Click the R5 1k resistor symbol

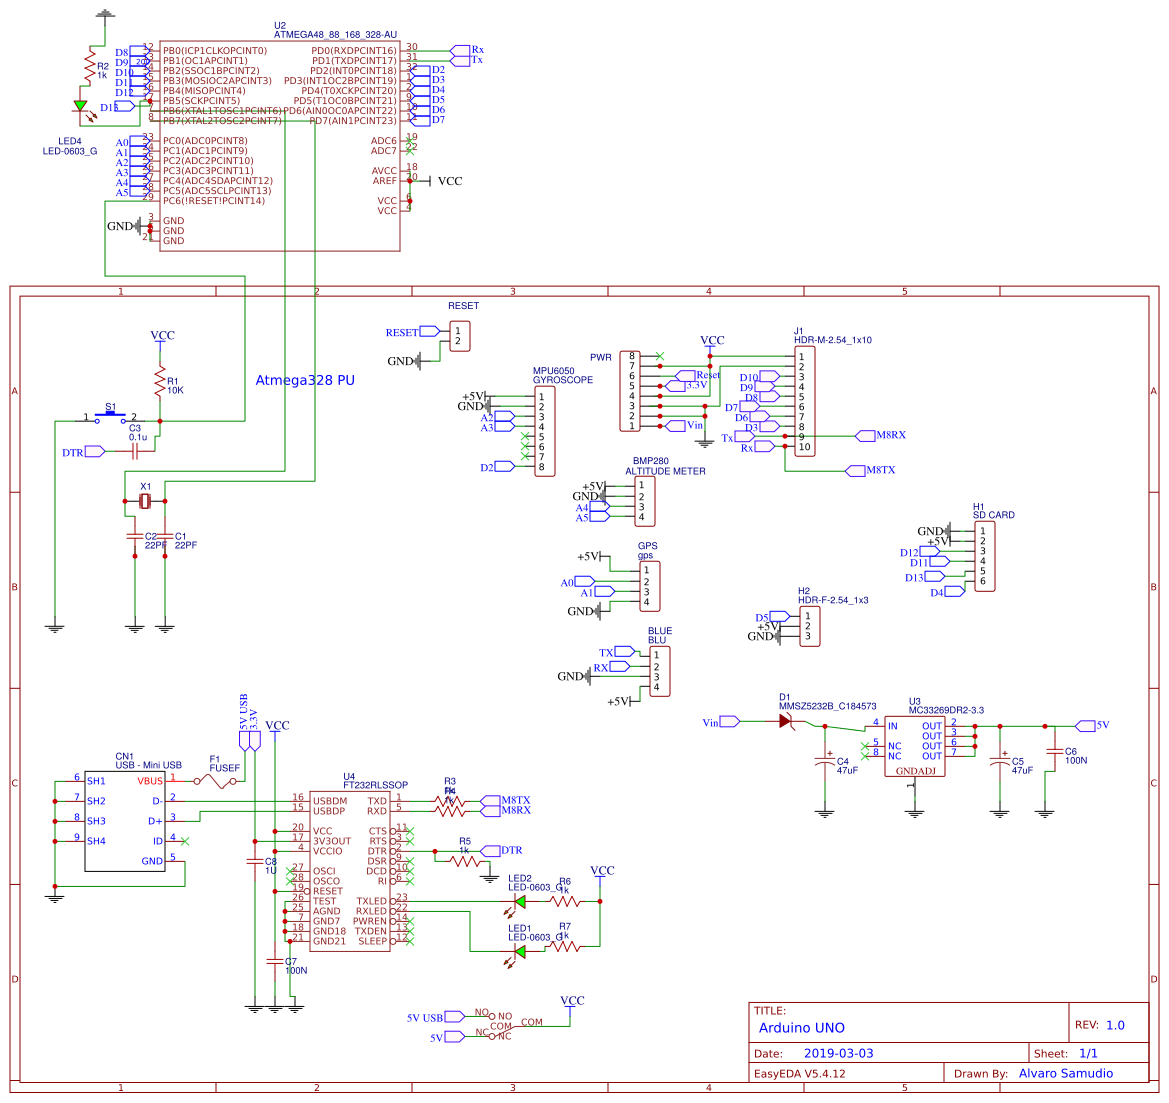(464, 861)
